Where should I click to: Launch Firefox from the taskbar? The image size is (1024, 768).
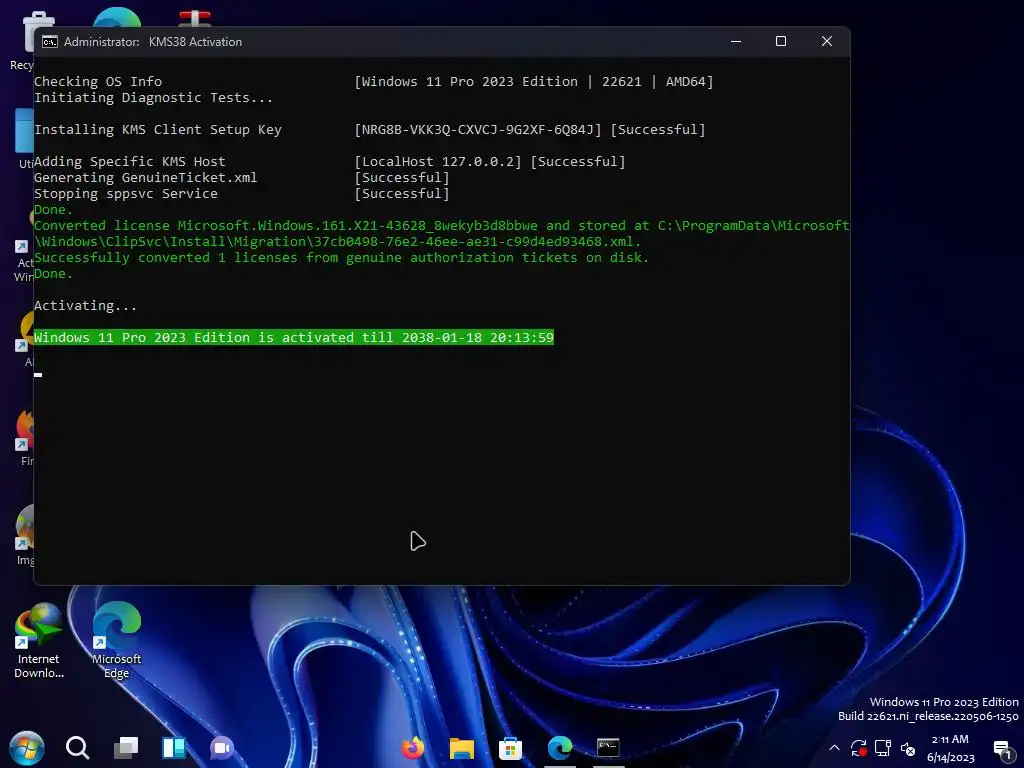tap(413, 748)
